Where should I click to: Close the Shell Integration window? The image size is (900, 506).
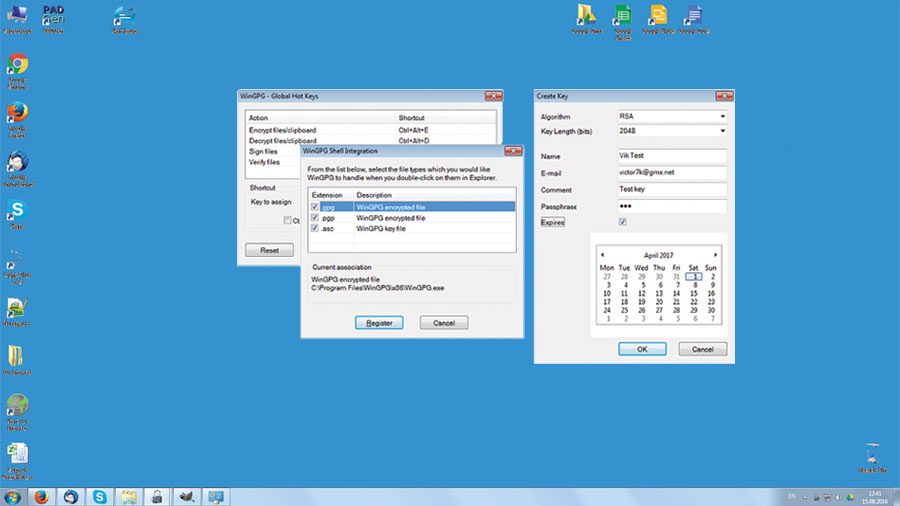(513, 151)
